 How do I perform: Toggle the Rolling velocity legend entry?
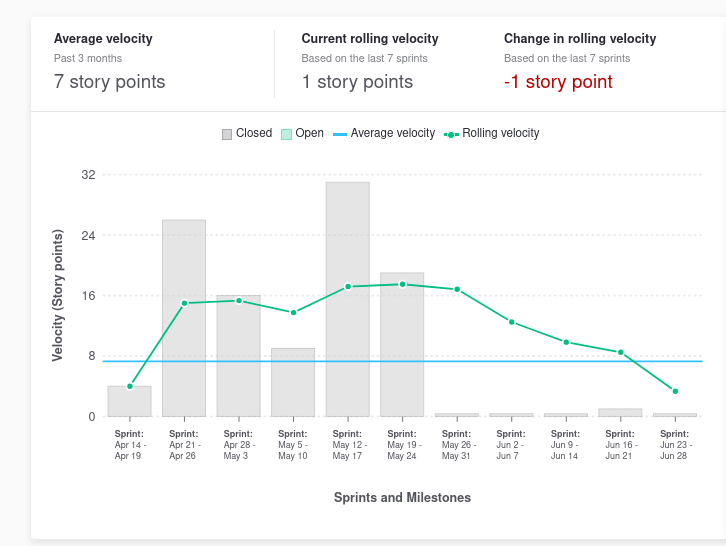point(491,133)
